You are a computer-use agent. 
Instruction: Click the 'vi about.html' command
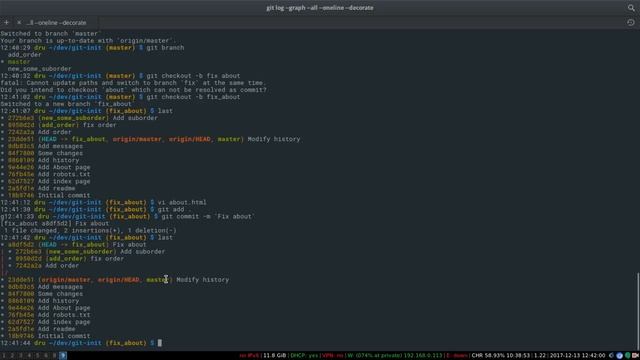pos(182,202)
